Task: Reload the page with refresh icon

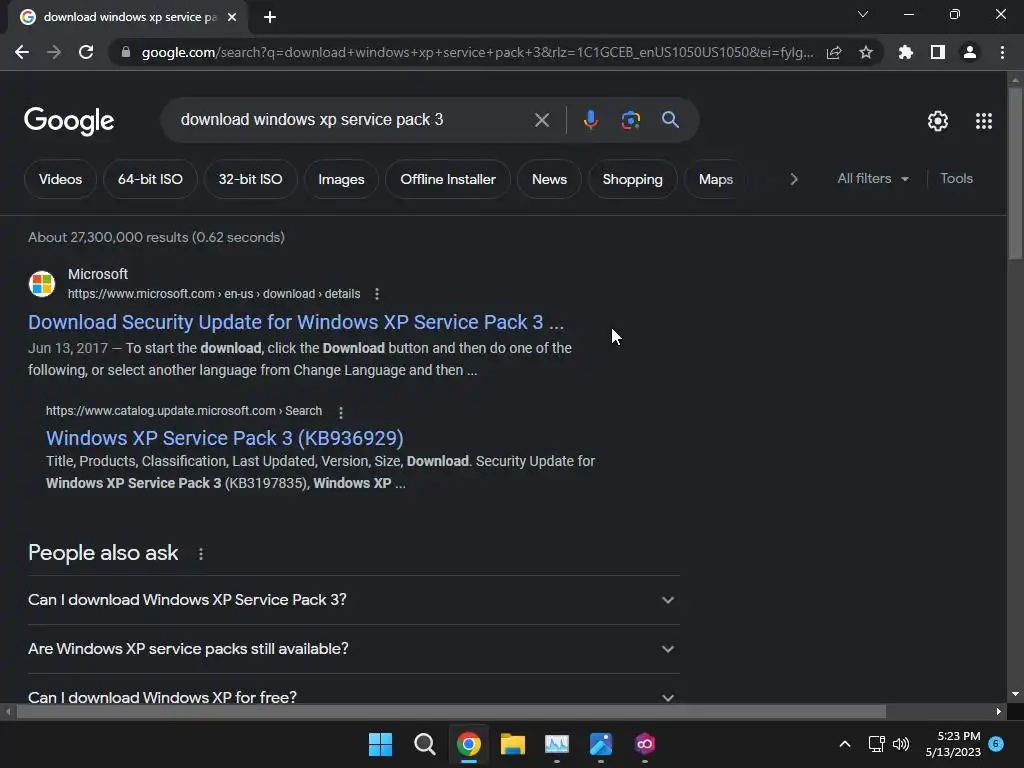Action: (86, 52)
